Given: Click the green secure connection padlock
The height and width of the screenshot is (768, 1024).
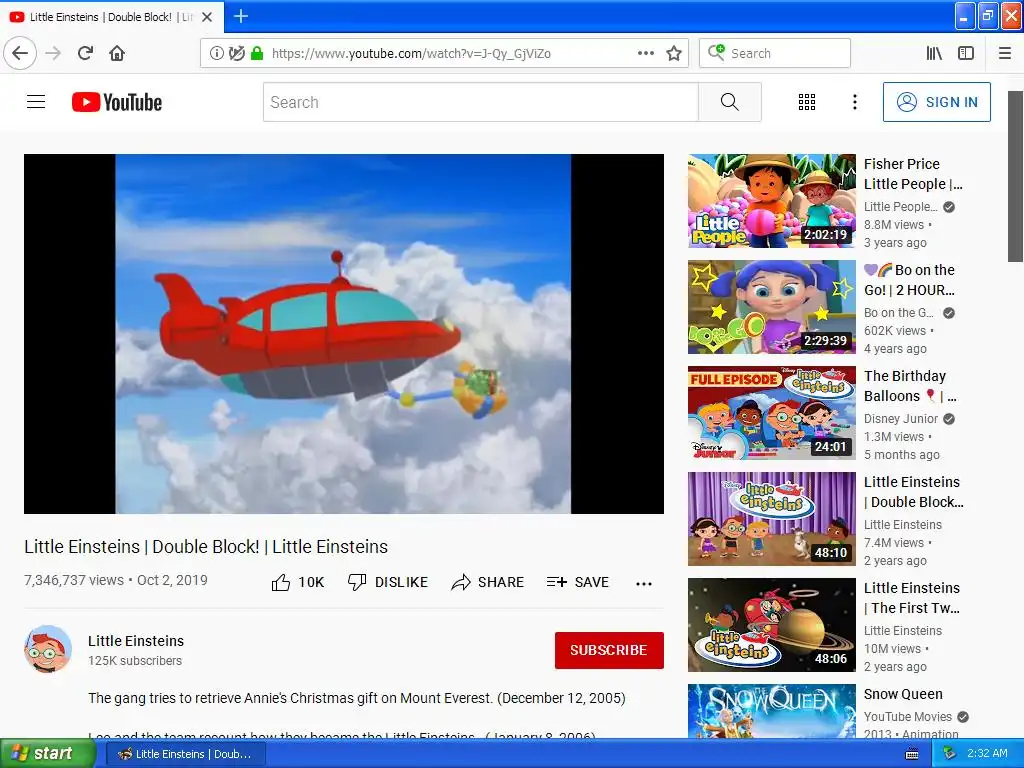Looking at the screenshot, I should point(257,53).
